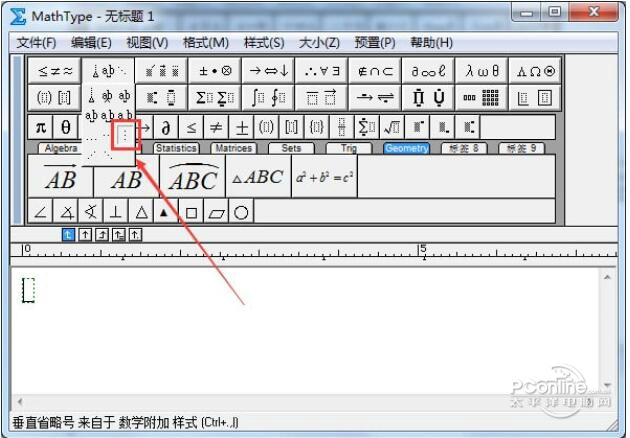
Task: Insert the plus-minus symbol in small bar
Action: click(241, 128)
